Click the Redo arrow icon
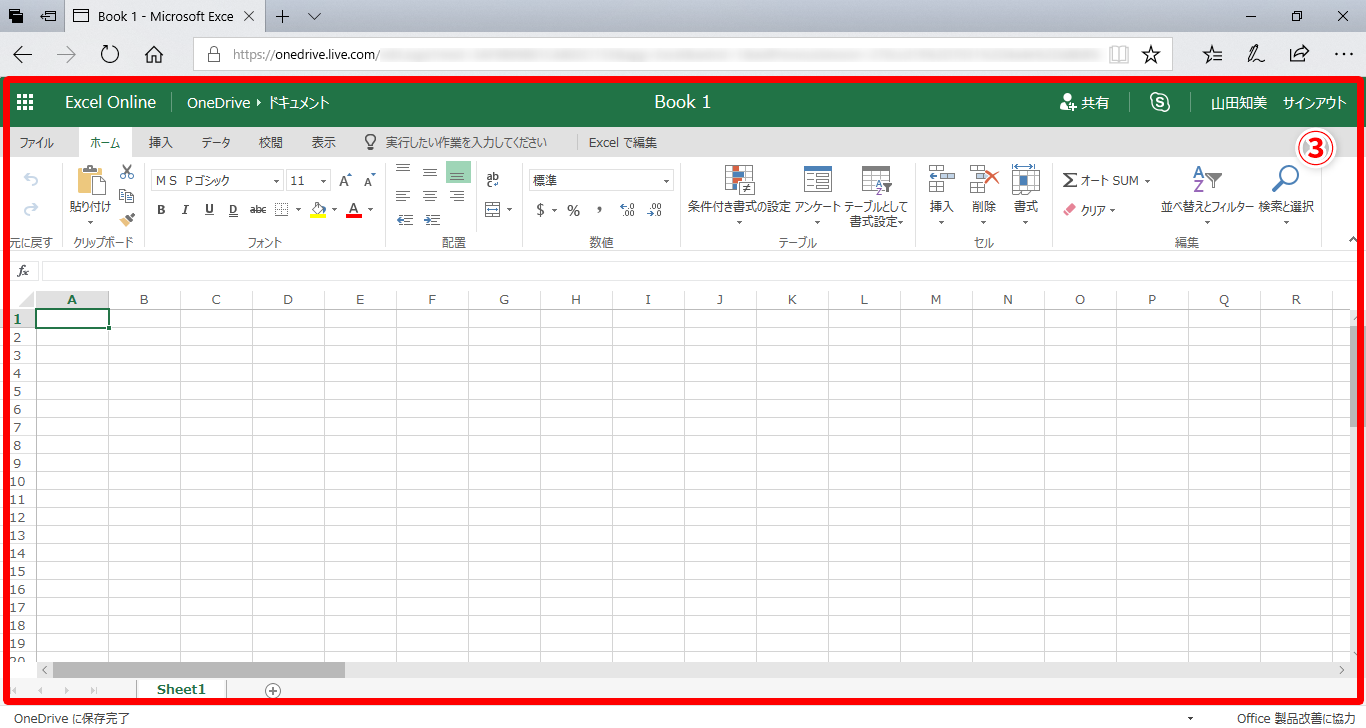Image resolution: width=1366 pixels, height=728 pixels. pyautogui.click(x=31, y=209)
